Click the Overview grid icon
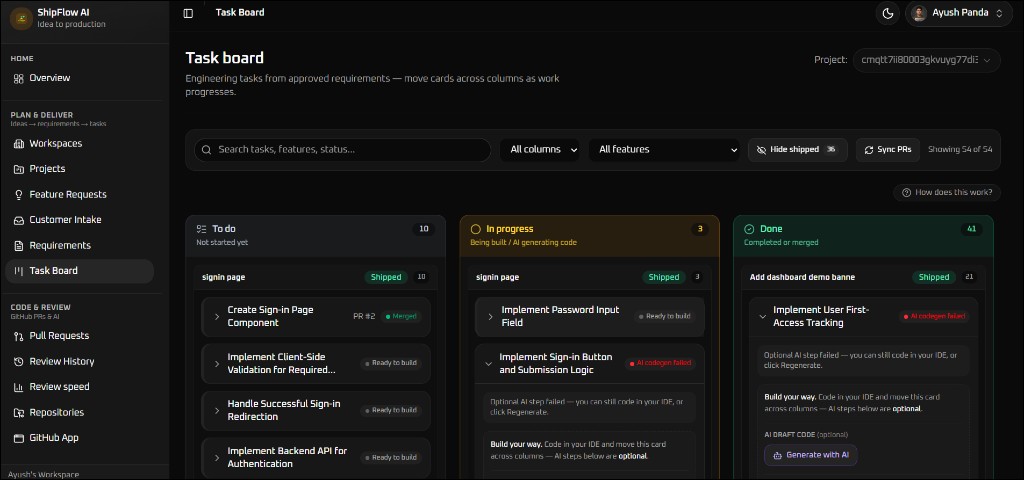Image resolution: width=1024 pixels, height=480 pixels. point(18,78)
